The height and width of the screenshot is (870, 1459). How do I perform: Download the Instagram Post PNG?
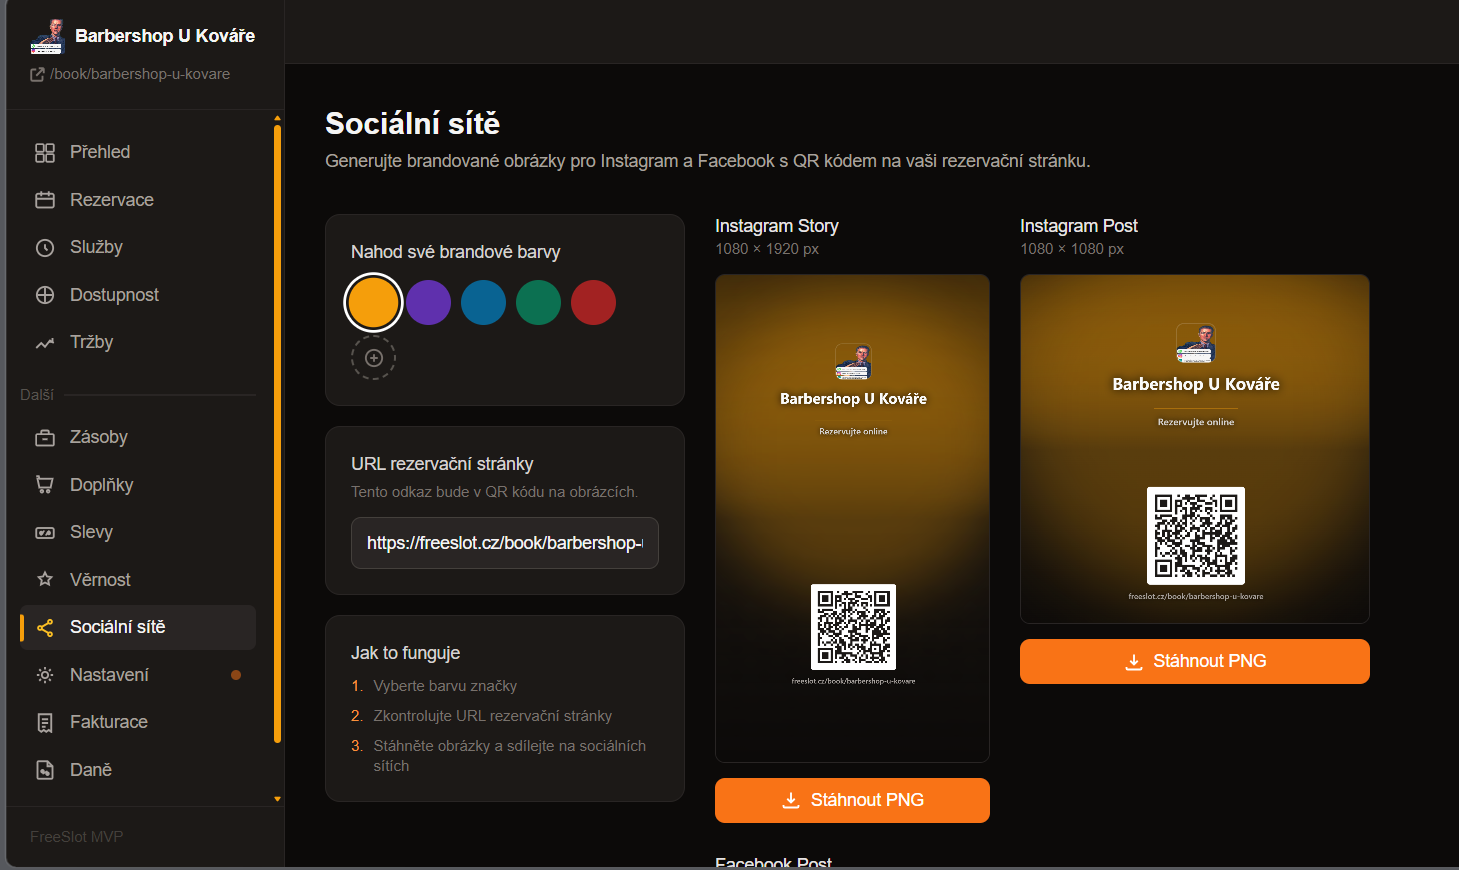pyautogui.click(x=1195, y=661)
